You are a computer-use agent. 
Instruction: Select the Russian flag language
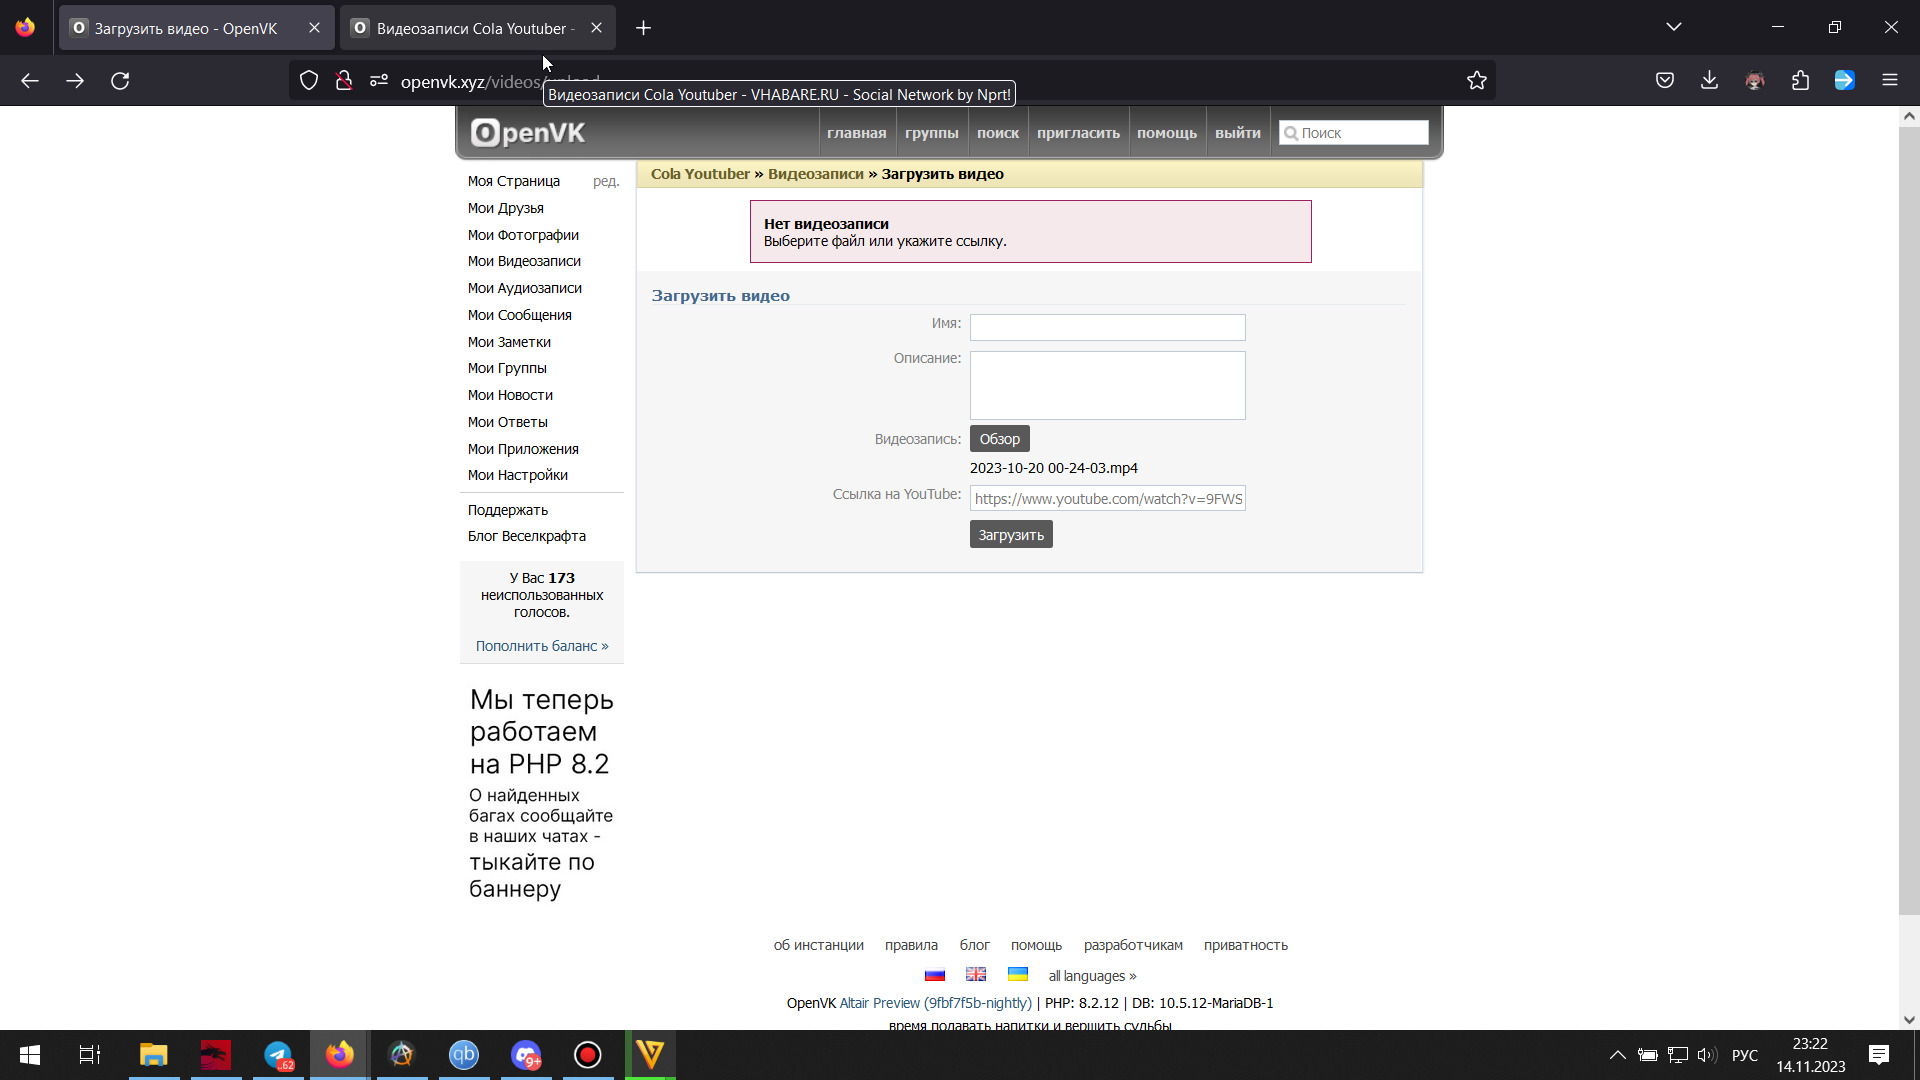pyautogui.click(x=935, y=975)
